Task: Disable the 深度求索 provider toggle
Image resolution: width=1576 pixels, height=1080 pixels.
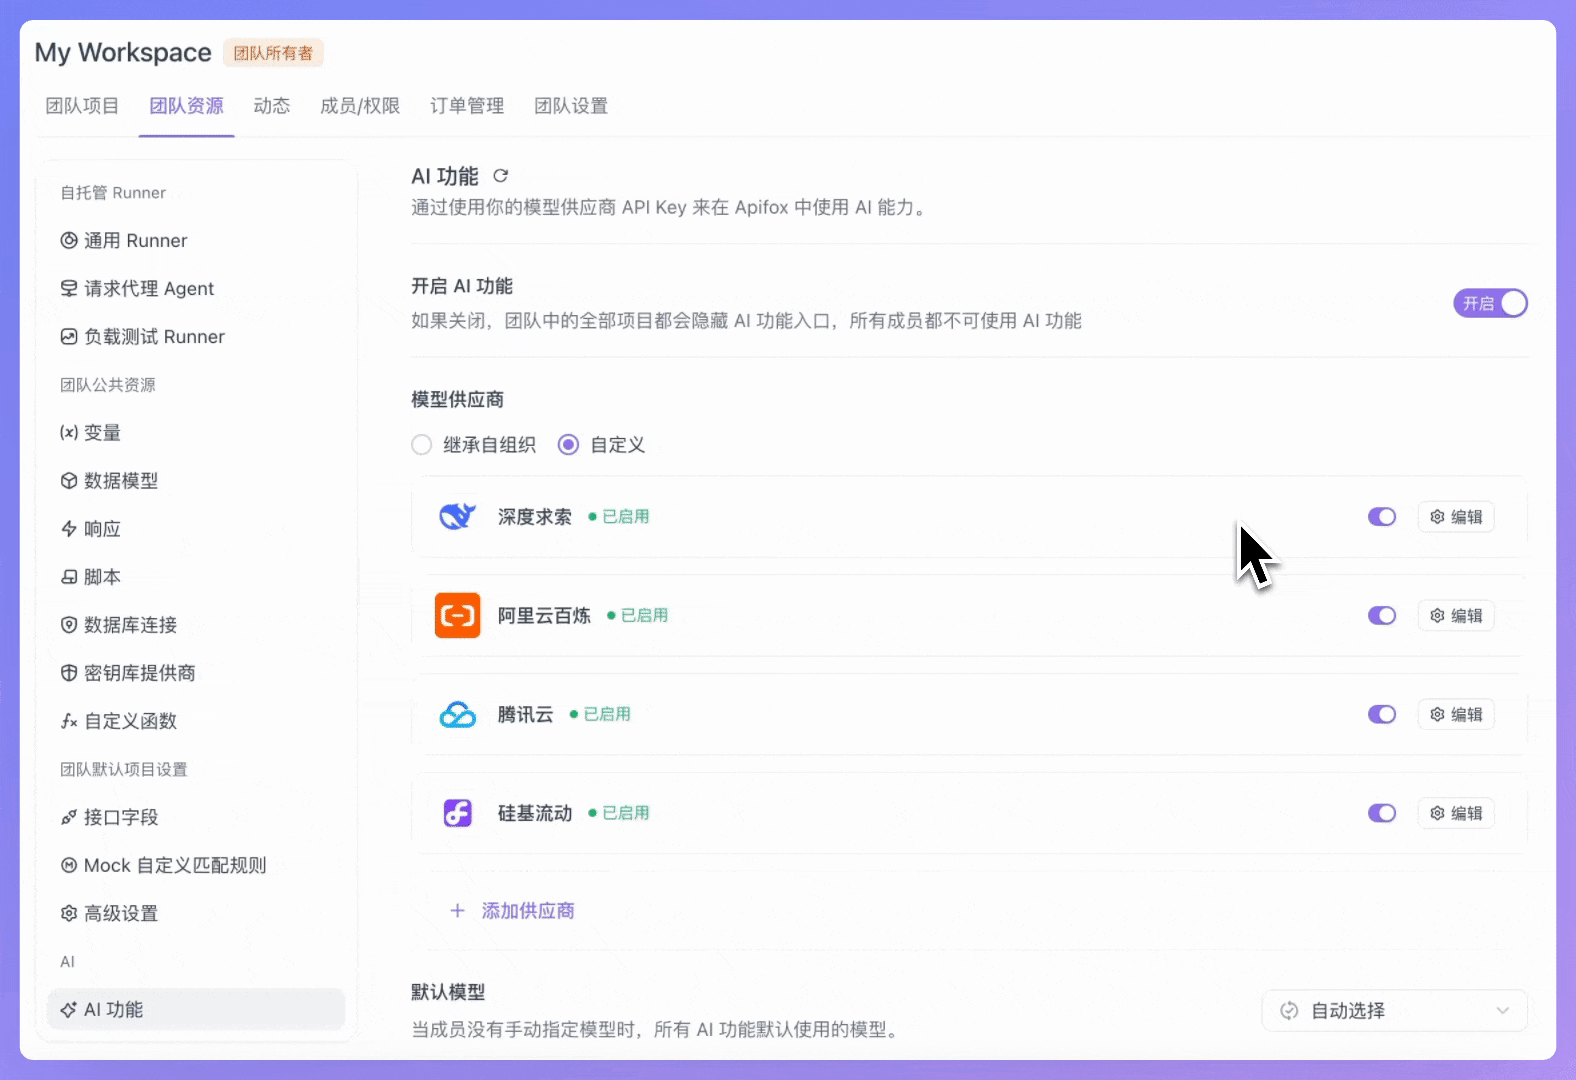Action: (x=1382, y=517)
